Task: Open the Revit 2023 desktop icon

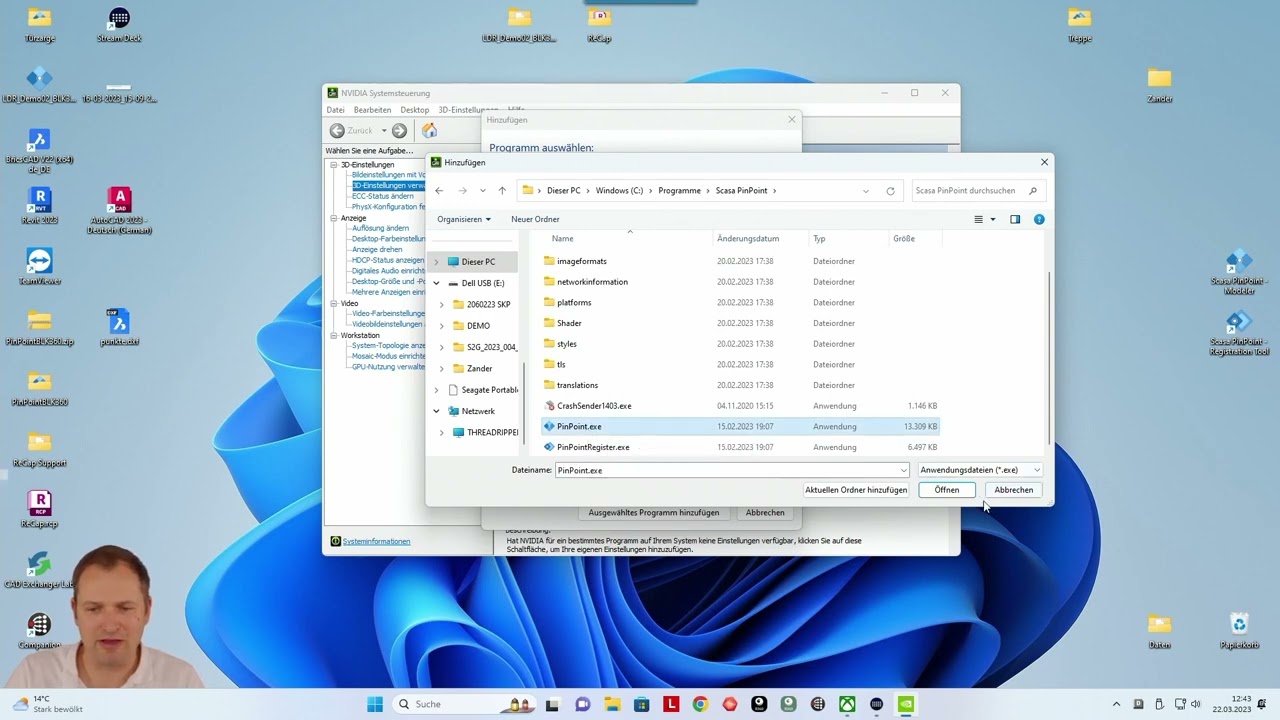Action: 39,205
